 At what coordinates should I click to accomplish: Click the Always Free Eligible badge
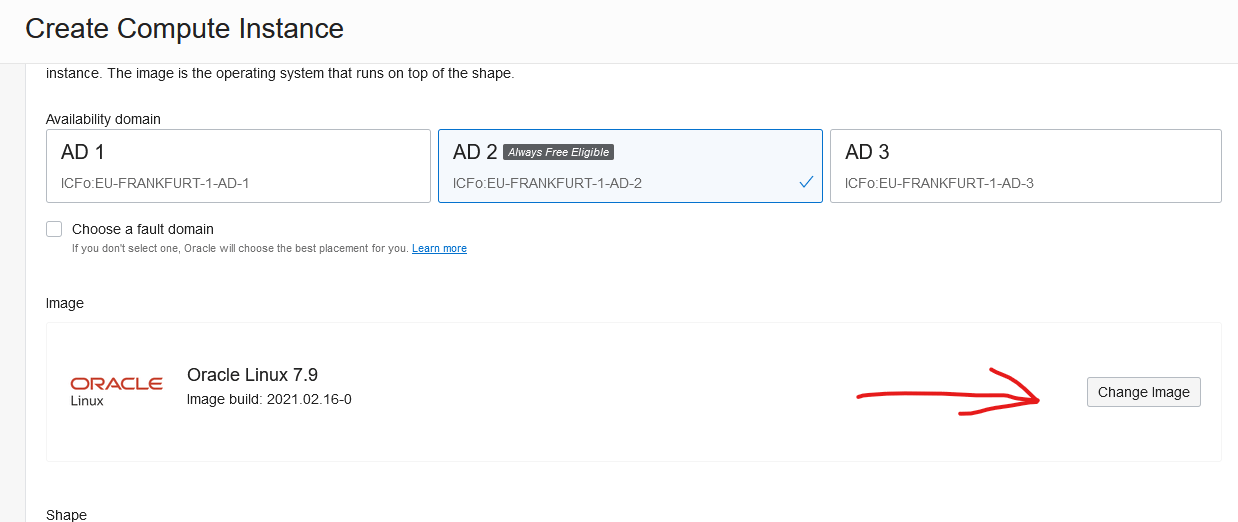pyautogui.click(x=558, y=152)
